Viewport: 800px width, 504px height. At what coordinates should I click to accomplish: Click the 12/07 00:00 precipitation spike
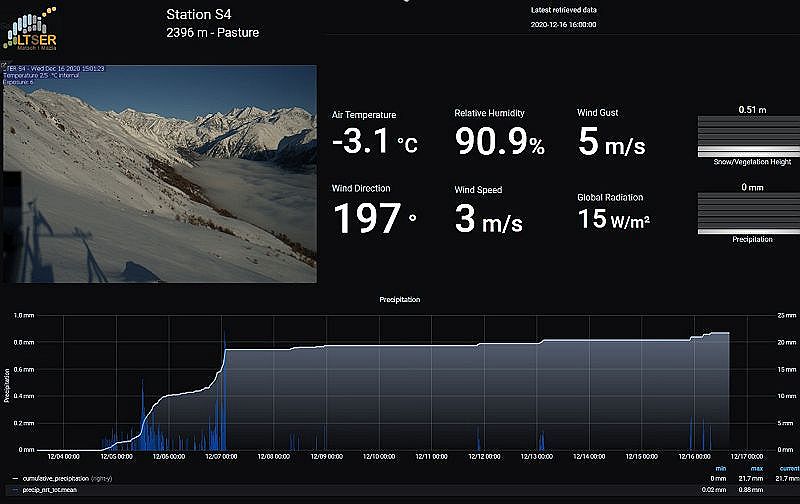pyautogui.click(x=224, y=390)
